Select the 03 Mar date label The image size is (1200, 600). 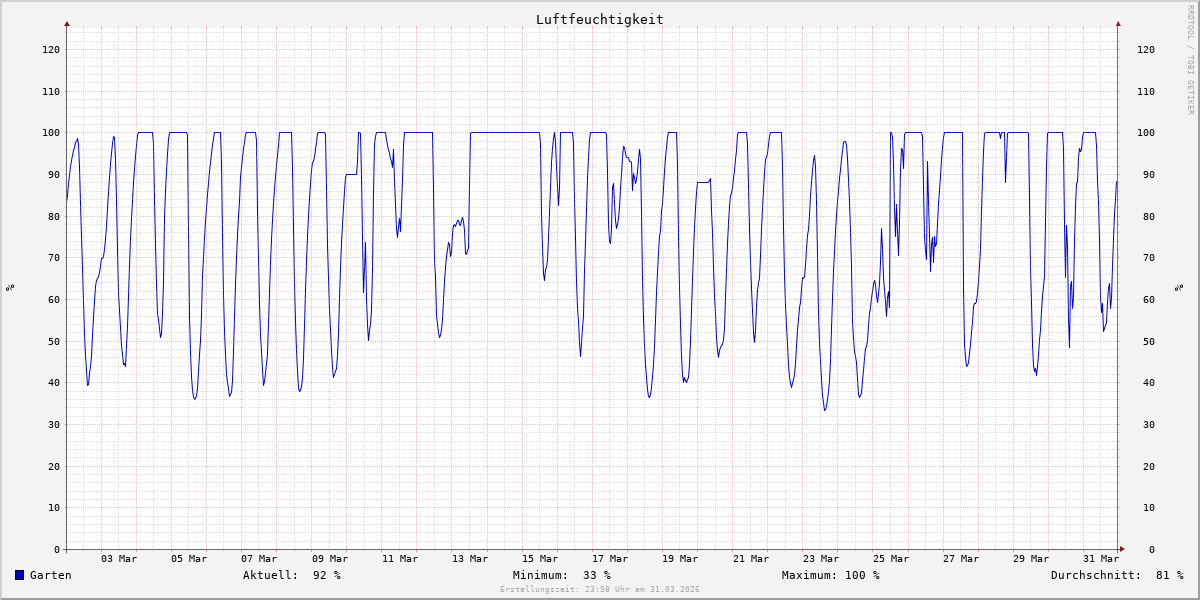(119, 559)
